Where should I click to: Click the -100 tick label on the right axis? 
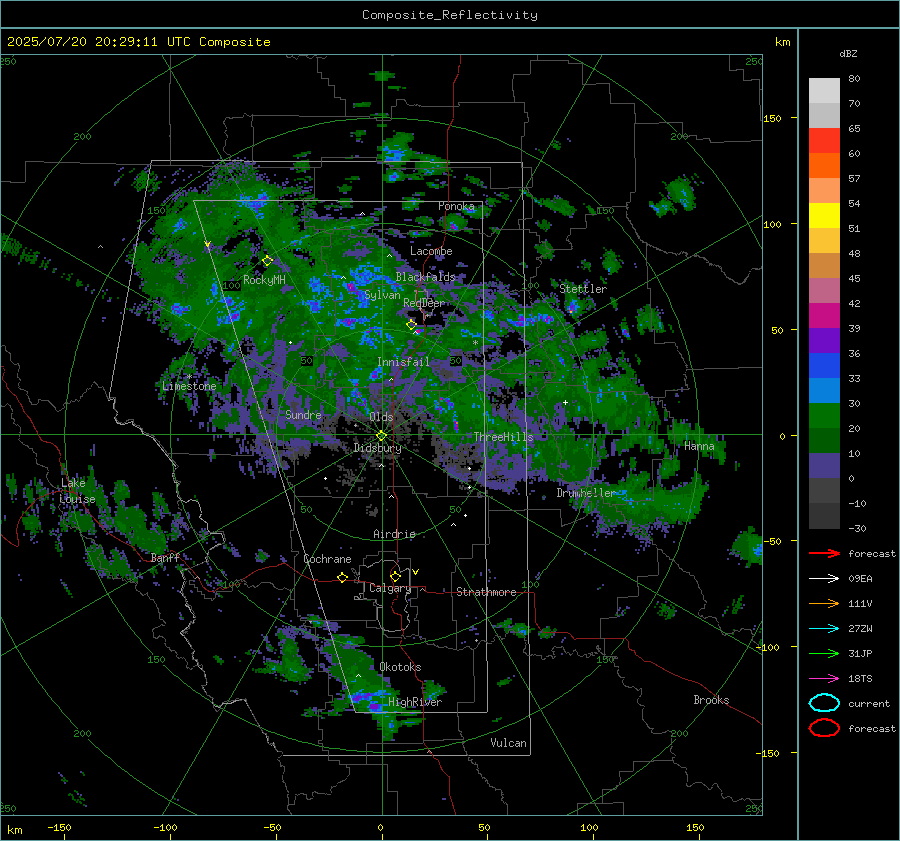pyautogui.click(x=767, y=647)
